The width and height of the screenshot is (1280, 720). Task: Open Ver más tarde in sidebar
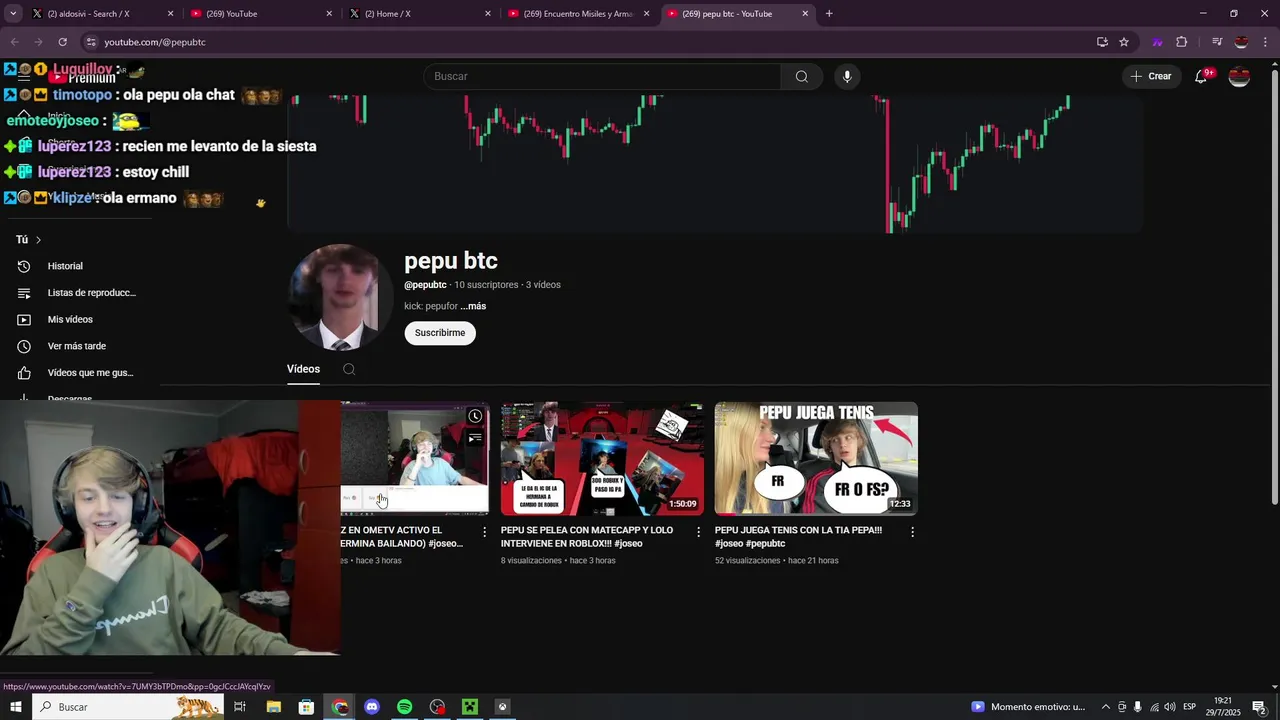(76, 346)
